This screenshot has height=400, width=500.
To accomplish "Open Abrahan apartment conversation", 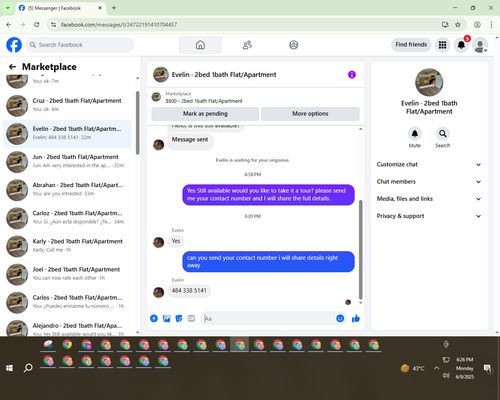I will coord(68,190).
